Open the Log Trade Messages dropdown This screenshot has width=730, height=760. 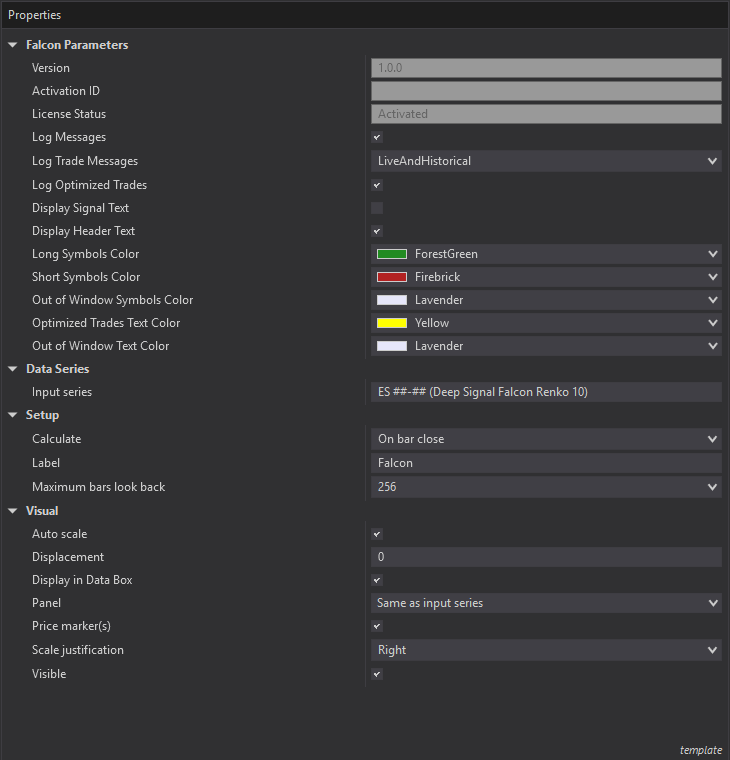545,161
